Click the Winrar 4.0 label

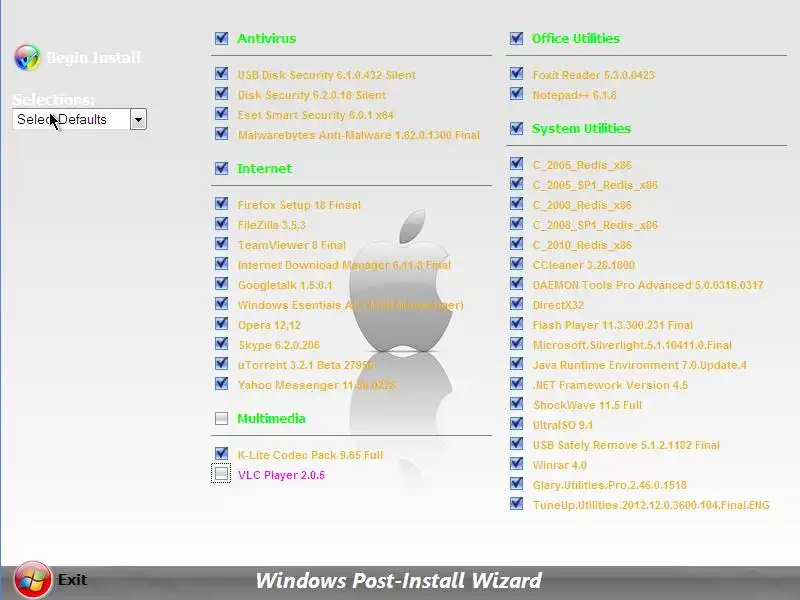coord(559,465)
